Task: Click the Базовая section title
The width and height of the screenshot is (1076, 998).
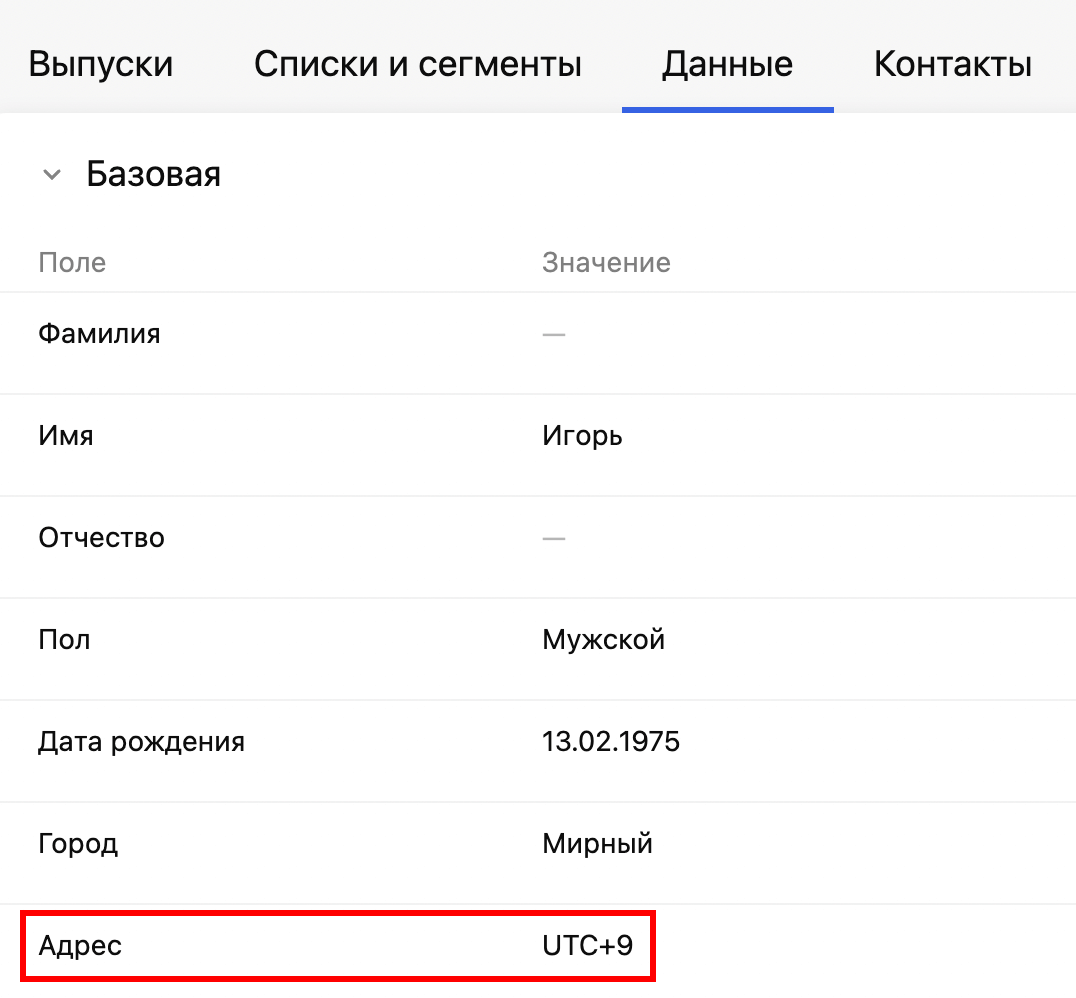Action: (x=153, y=174)
